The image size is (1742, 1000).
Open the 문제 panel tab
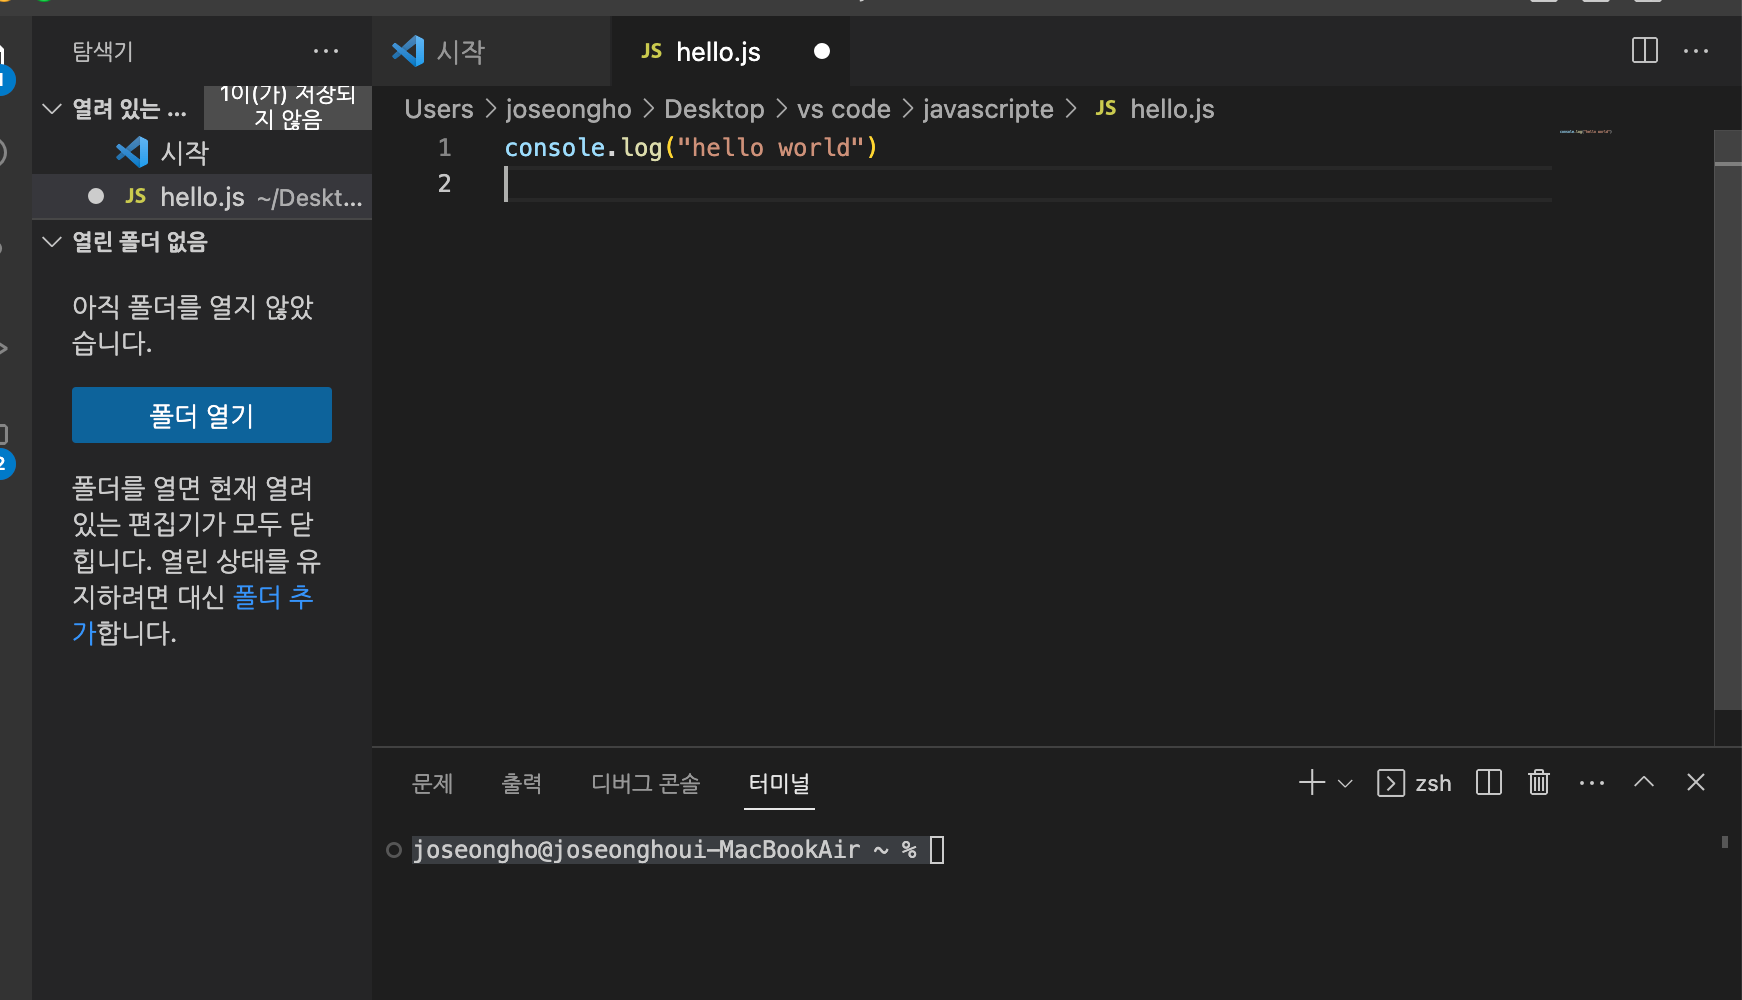pos(433,783)
